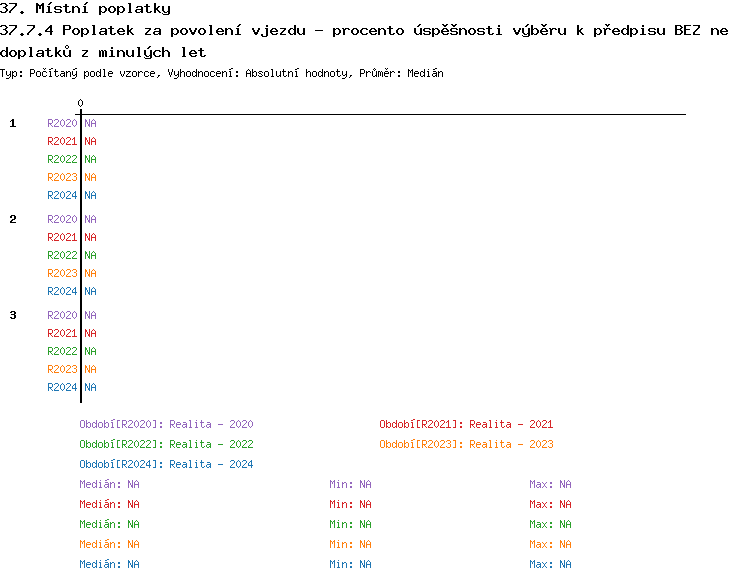This screenshot has height=582, width=750.
Task: Click the orange R2023 label in group 1
Action: pyautogui.click(x=62, y=177)
